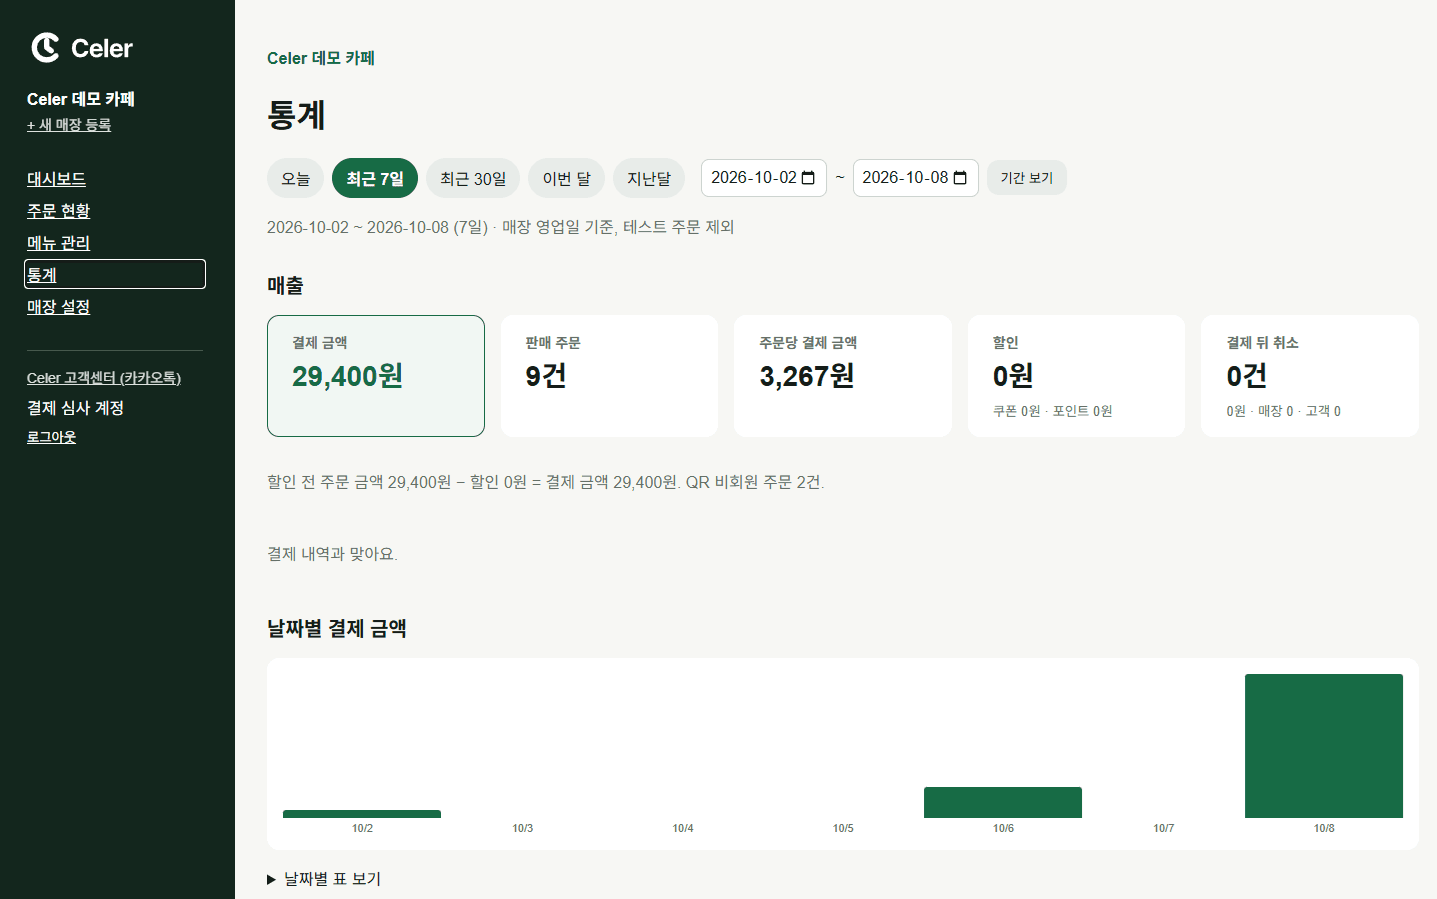Screen dimensions: 1437x899
Task: Click the 10/2 bar in the chart
Action: 362,814
